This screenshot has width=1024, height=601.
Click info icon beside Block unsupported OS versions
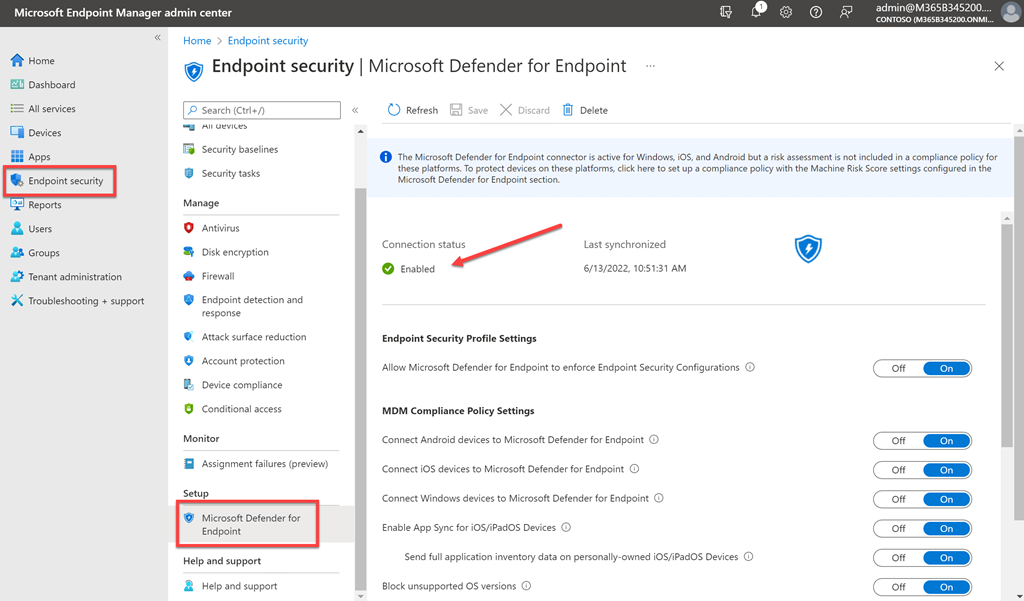[x=526, y=586]
